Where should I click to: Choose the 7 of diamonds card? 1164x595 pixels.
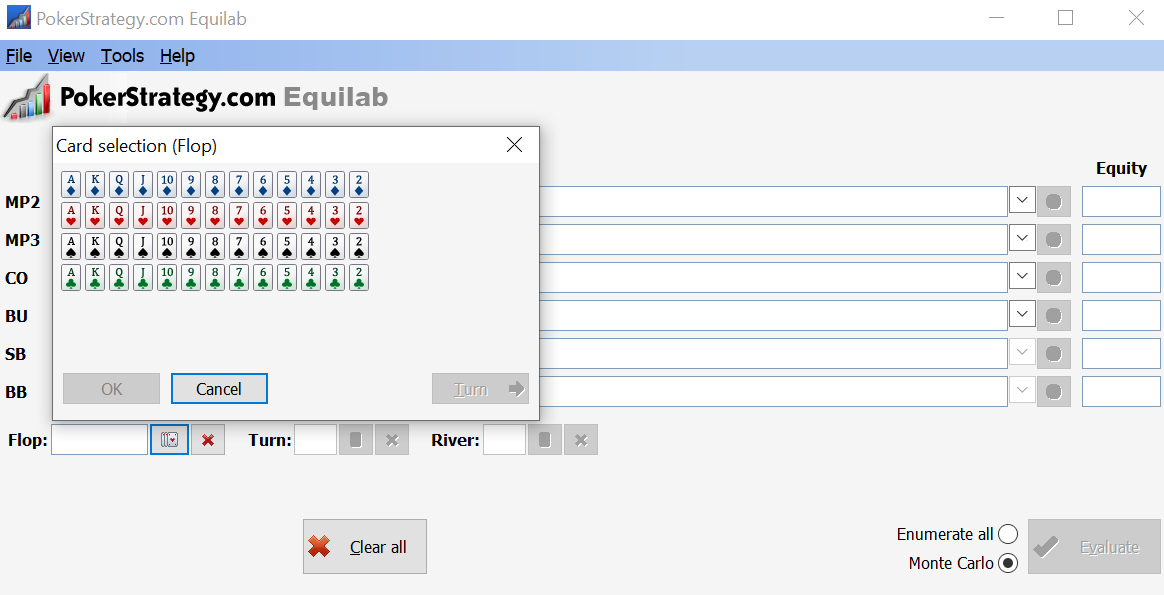click(x=239, y=185)
